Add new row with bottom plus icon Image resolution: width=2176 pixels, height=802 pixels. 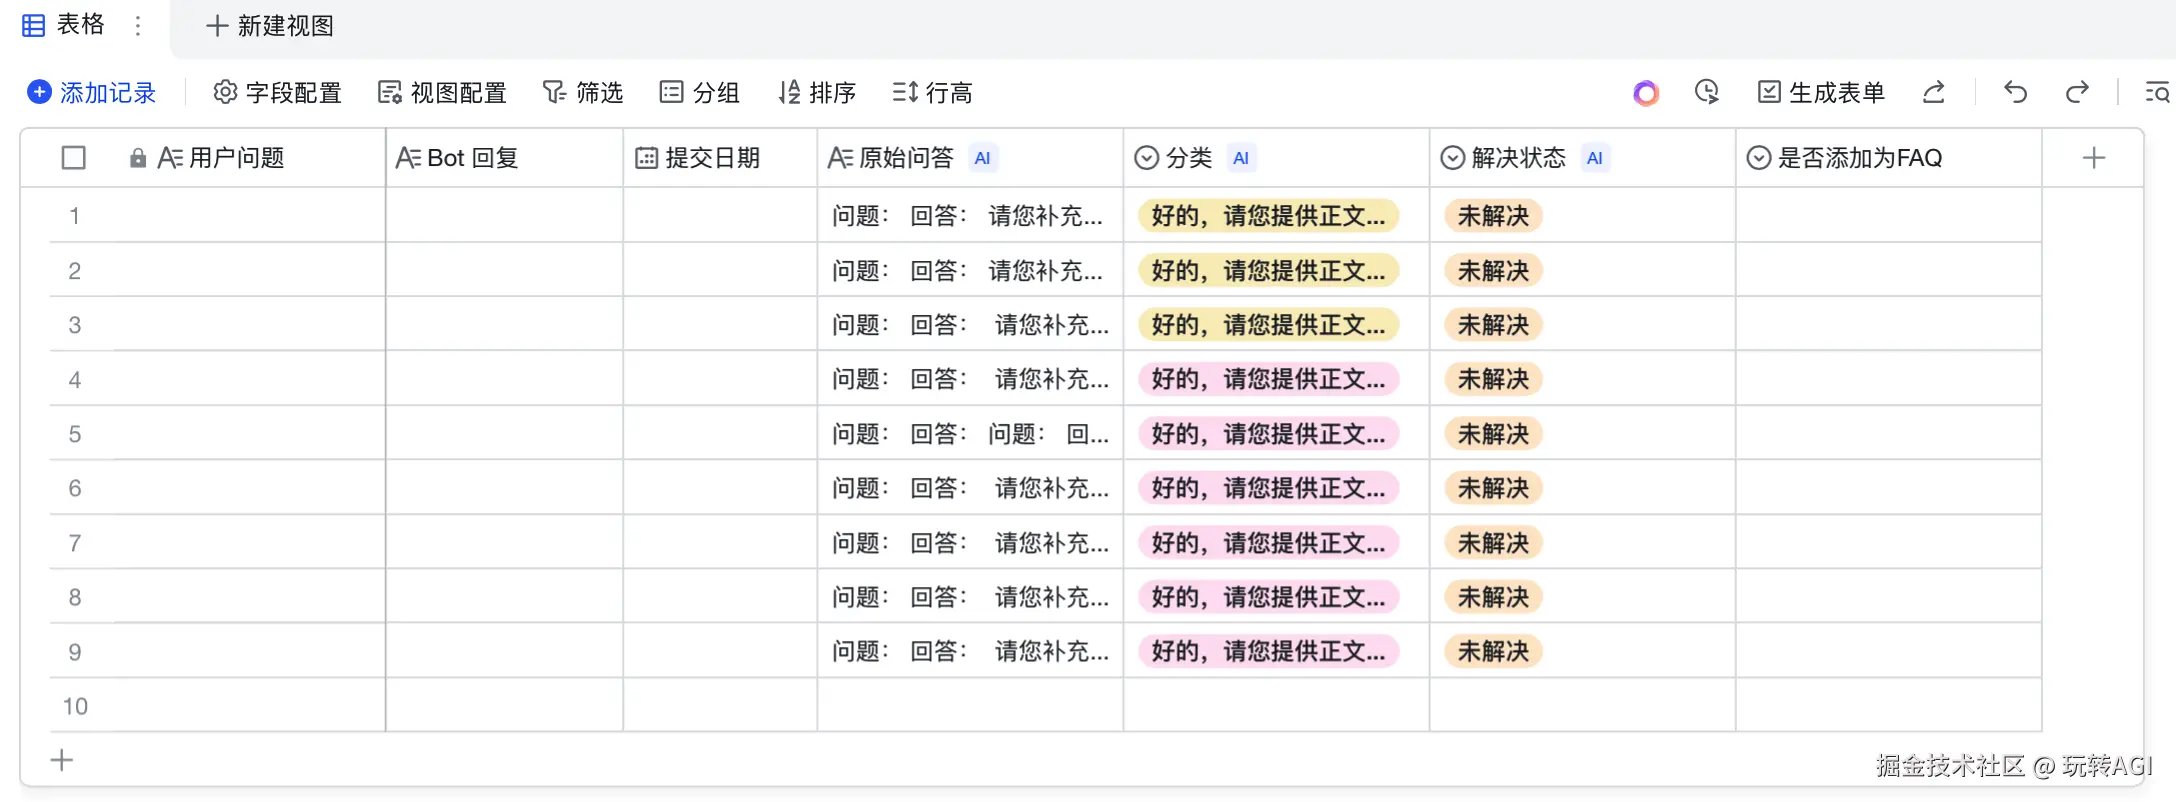coord(62,760)
